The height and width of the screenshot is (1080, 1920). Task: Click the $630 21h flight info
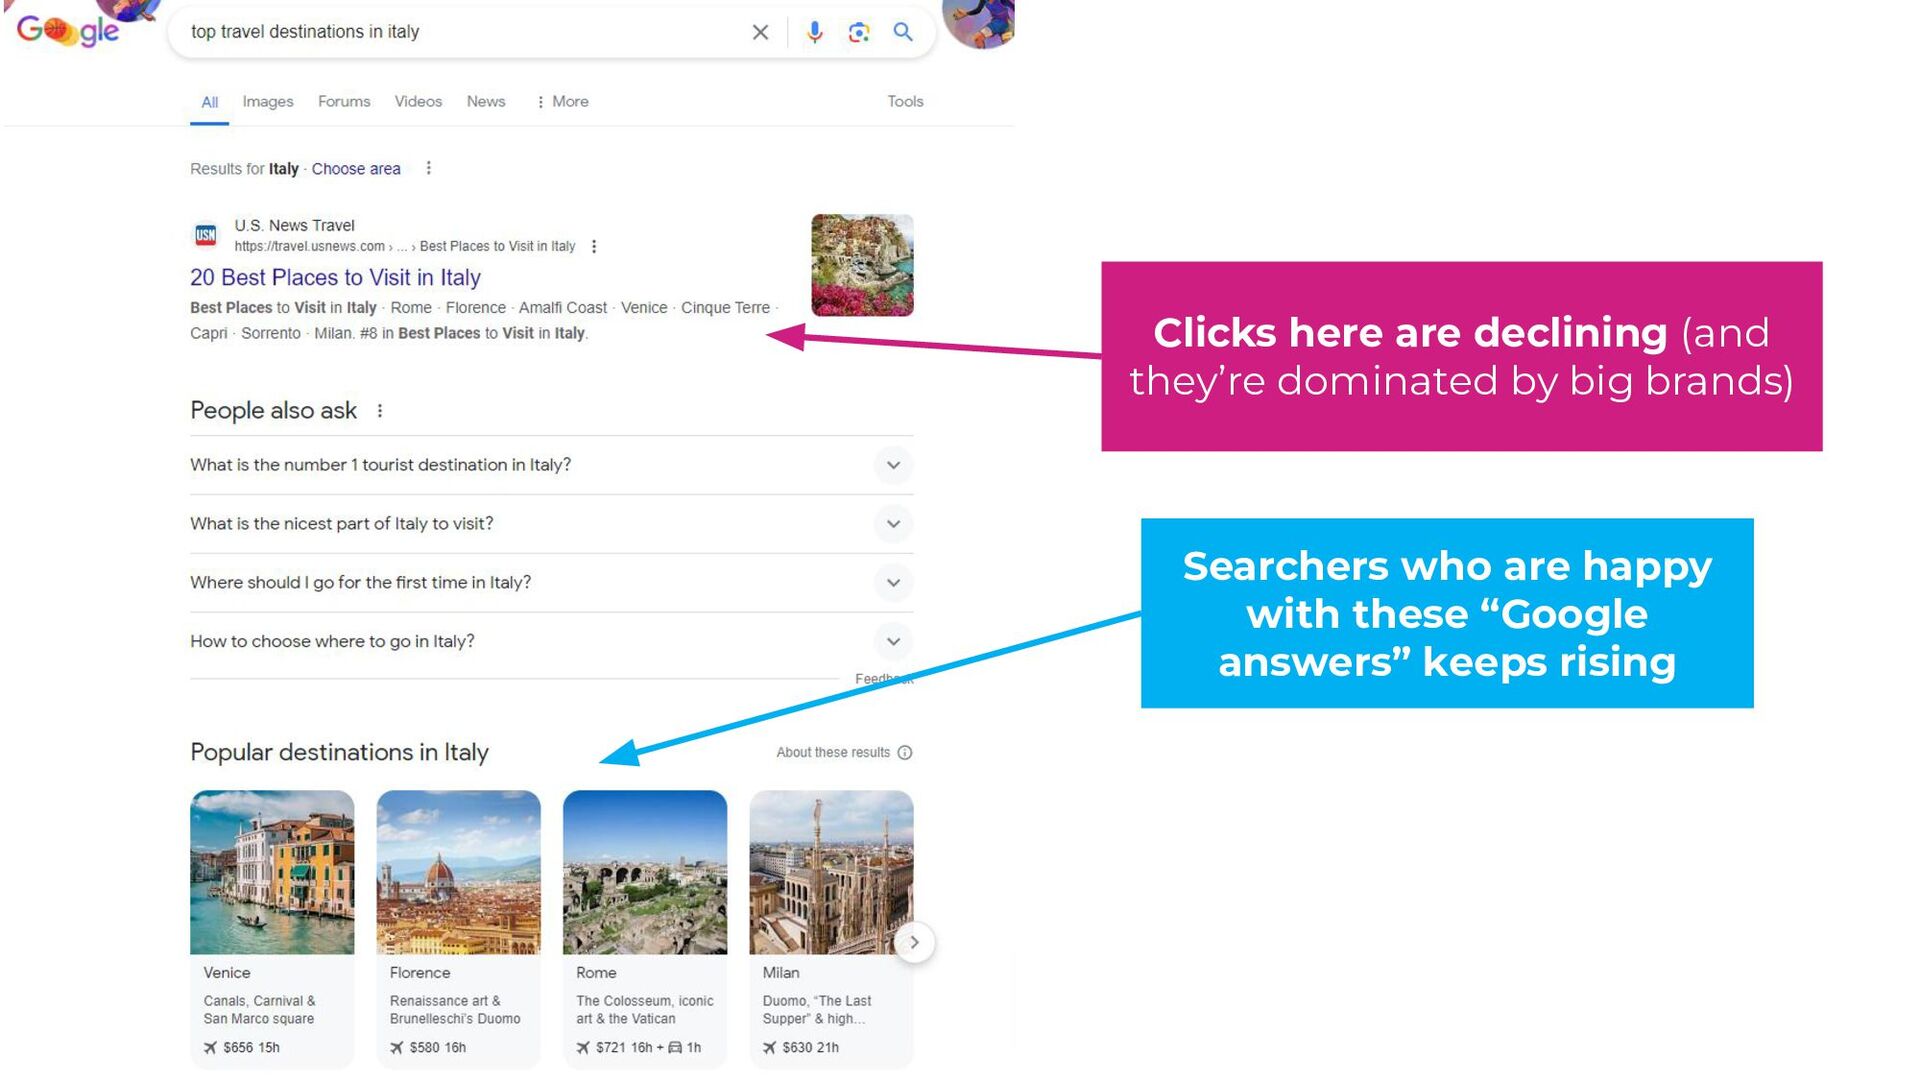click(x=801, y=1048)
